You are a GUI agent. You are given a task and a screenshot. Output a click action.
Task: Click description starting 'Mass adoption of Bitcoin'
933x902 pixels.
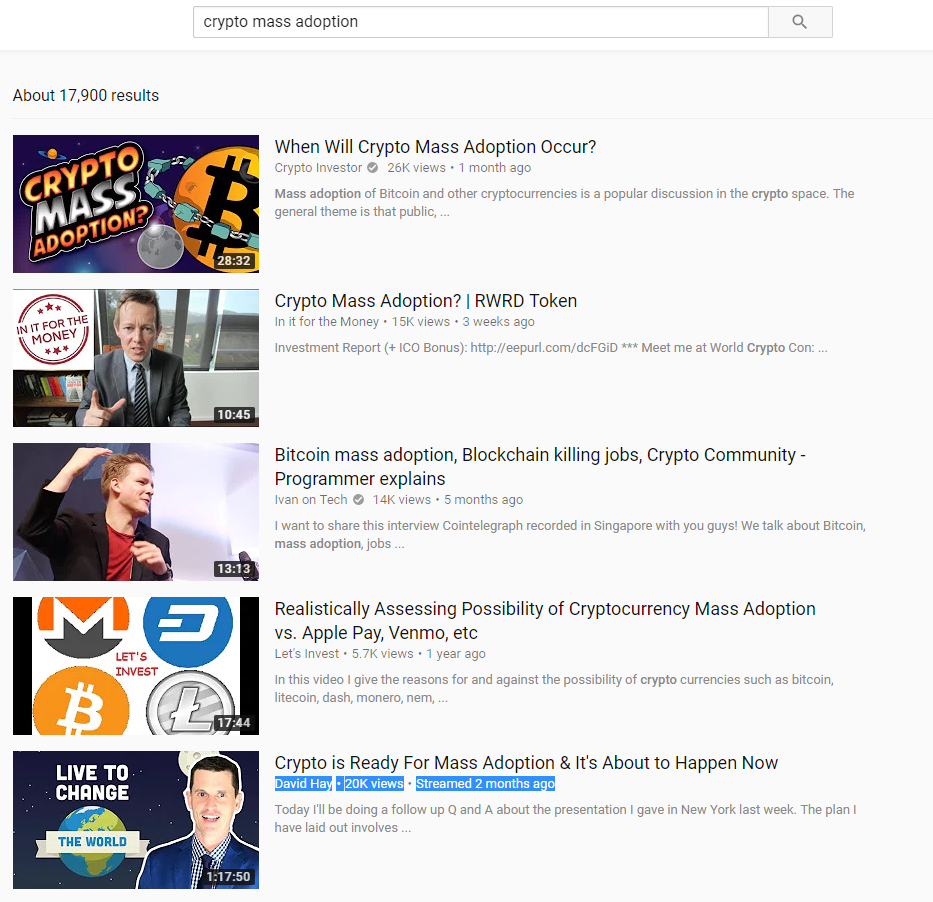564,203
